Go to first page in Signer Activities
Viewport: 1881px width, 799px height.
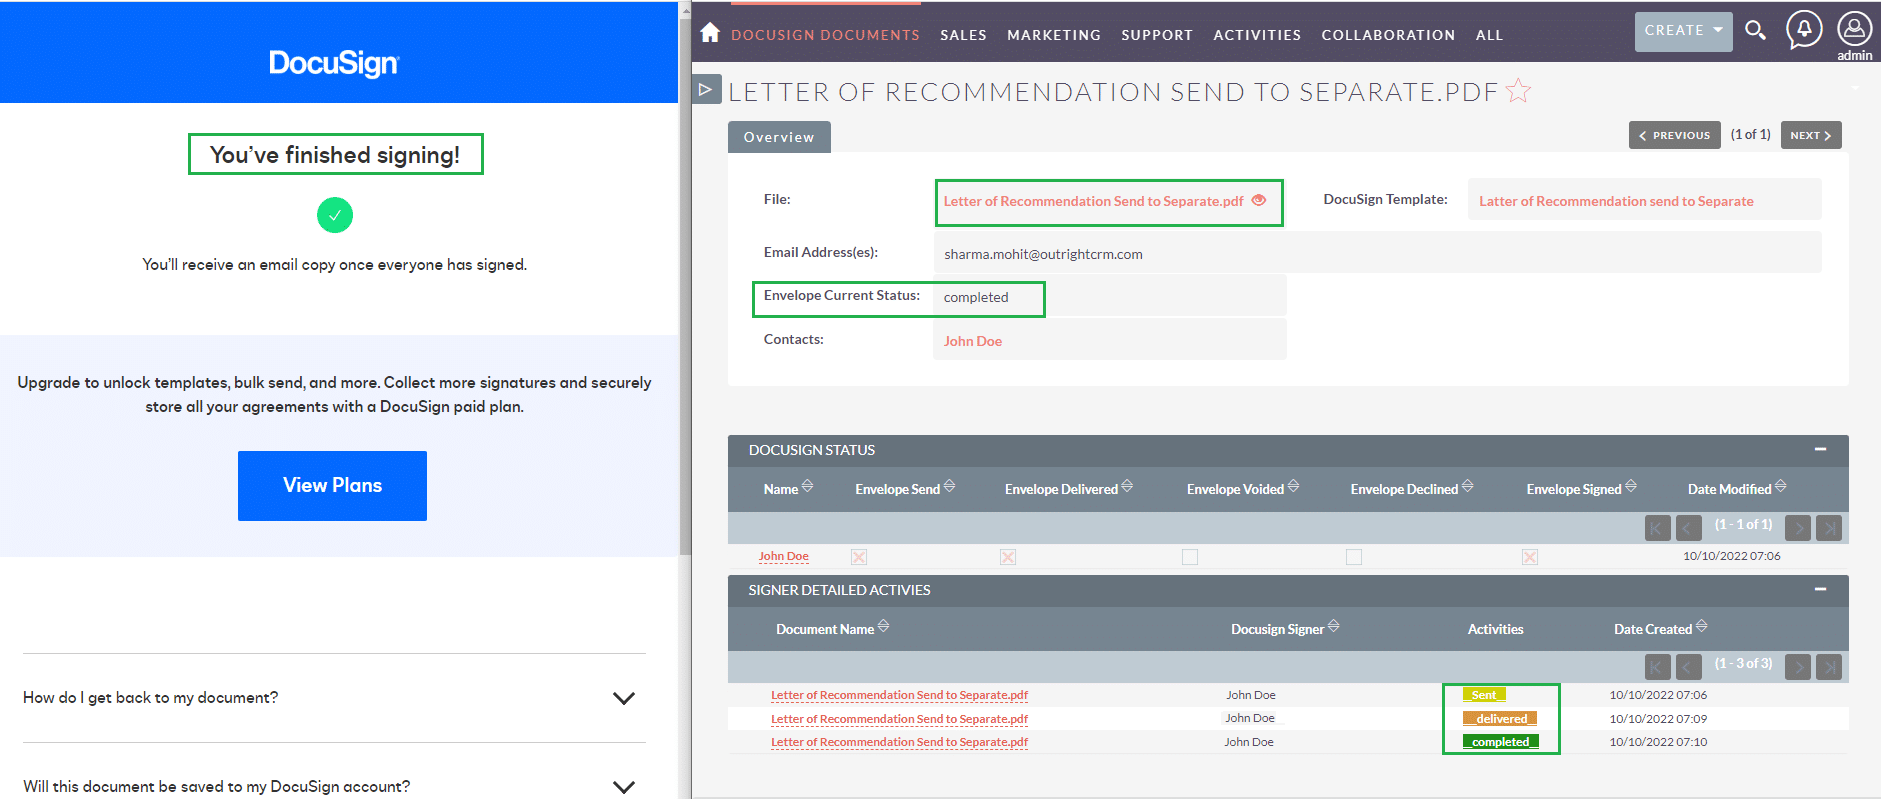point(1657,666)
